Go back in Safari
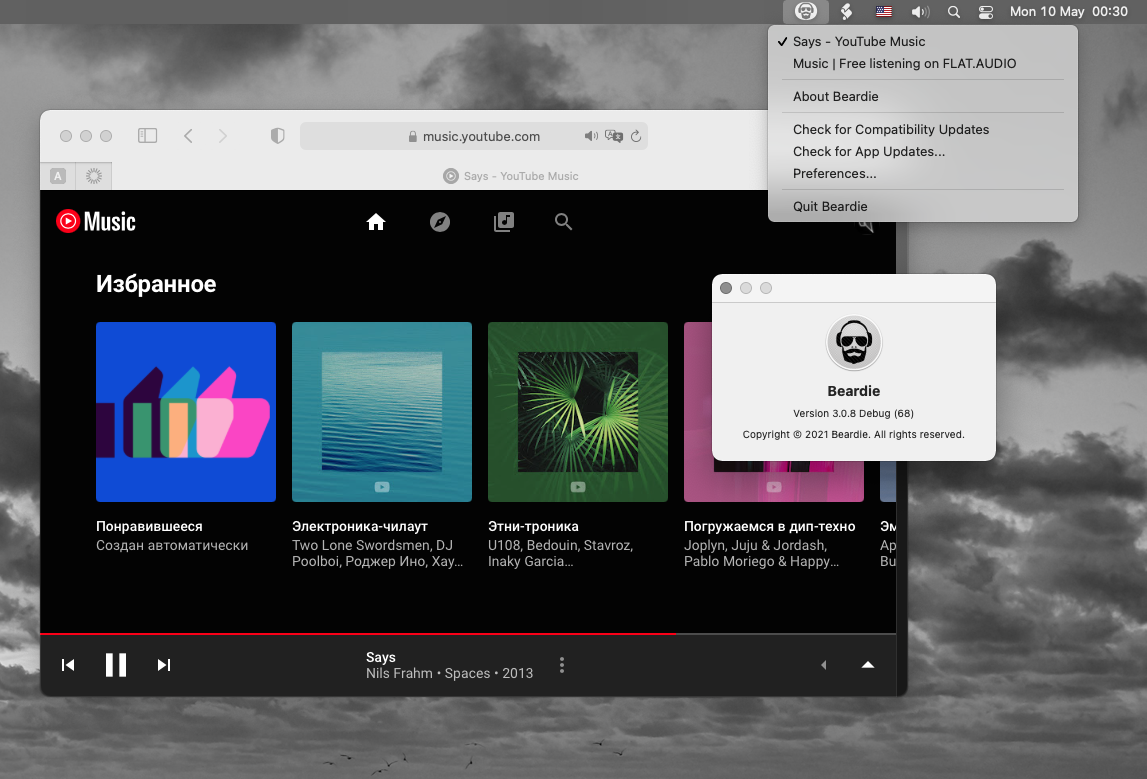The image size is (1147, 779). click(188, 136)
